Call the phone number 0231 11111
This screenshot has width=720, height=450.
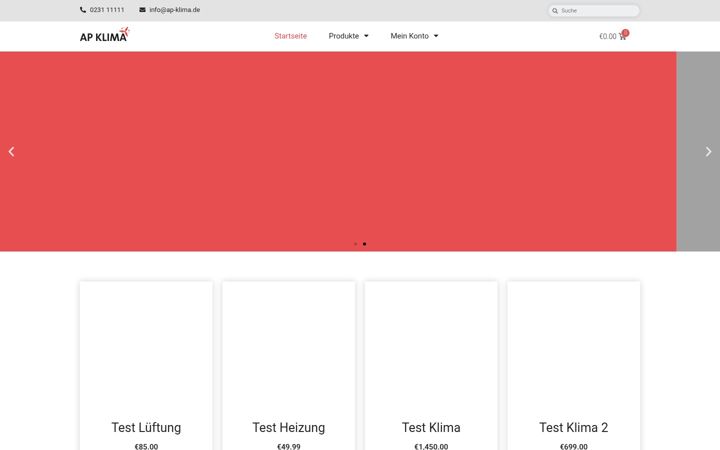pos(107,10)
